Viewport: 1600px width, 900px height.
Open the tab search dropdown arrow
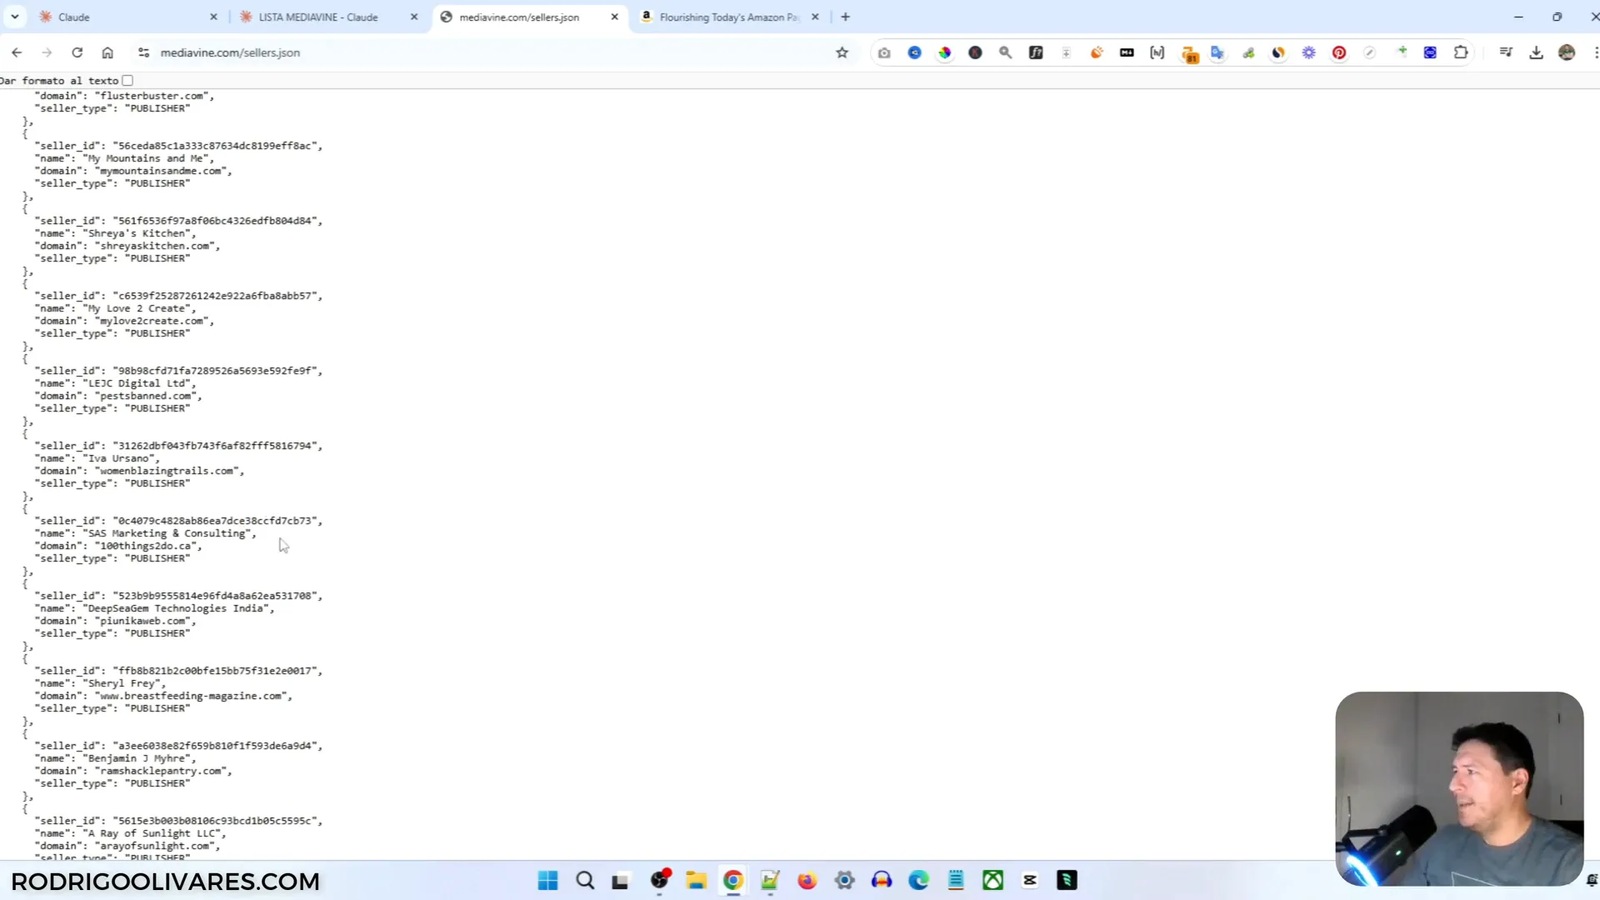pyautogui.click(x=15, y=17)
